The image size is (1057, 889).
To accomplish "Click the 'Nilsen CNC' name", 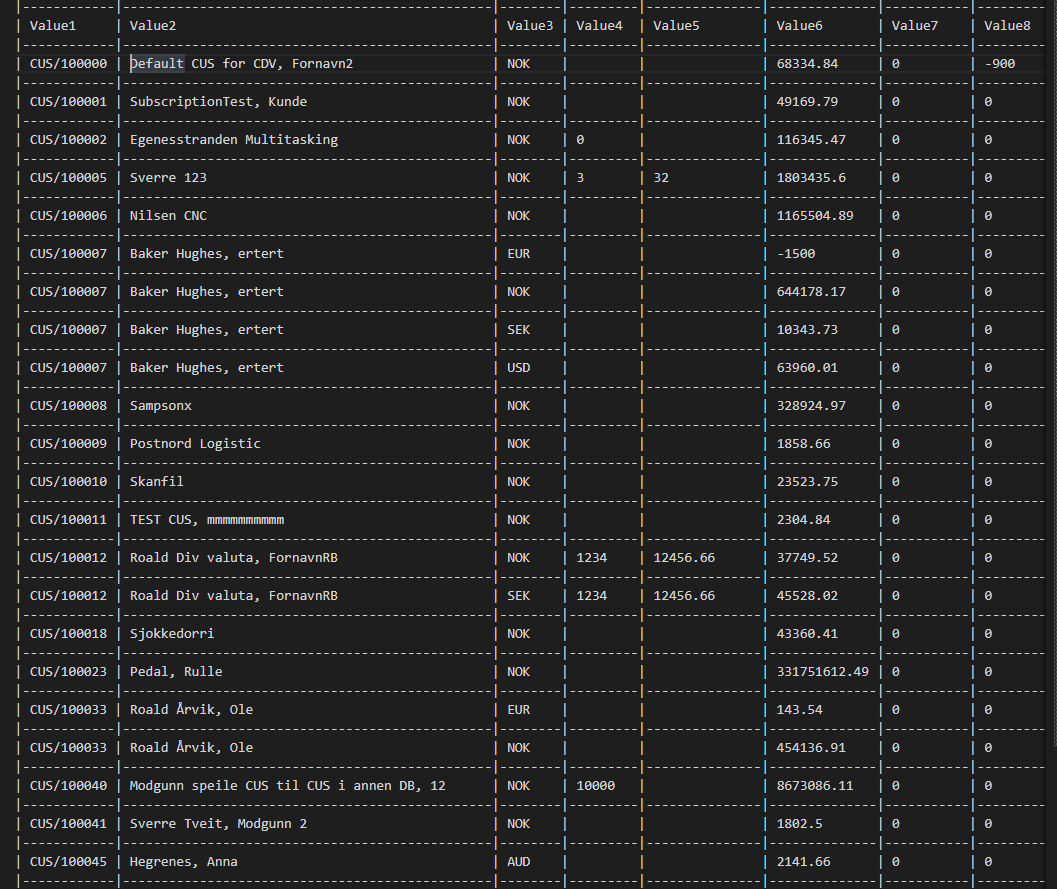I will 168,216.
